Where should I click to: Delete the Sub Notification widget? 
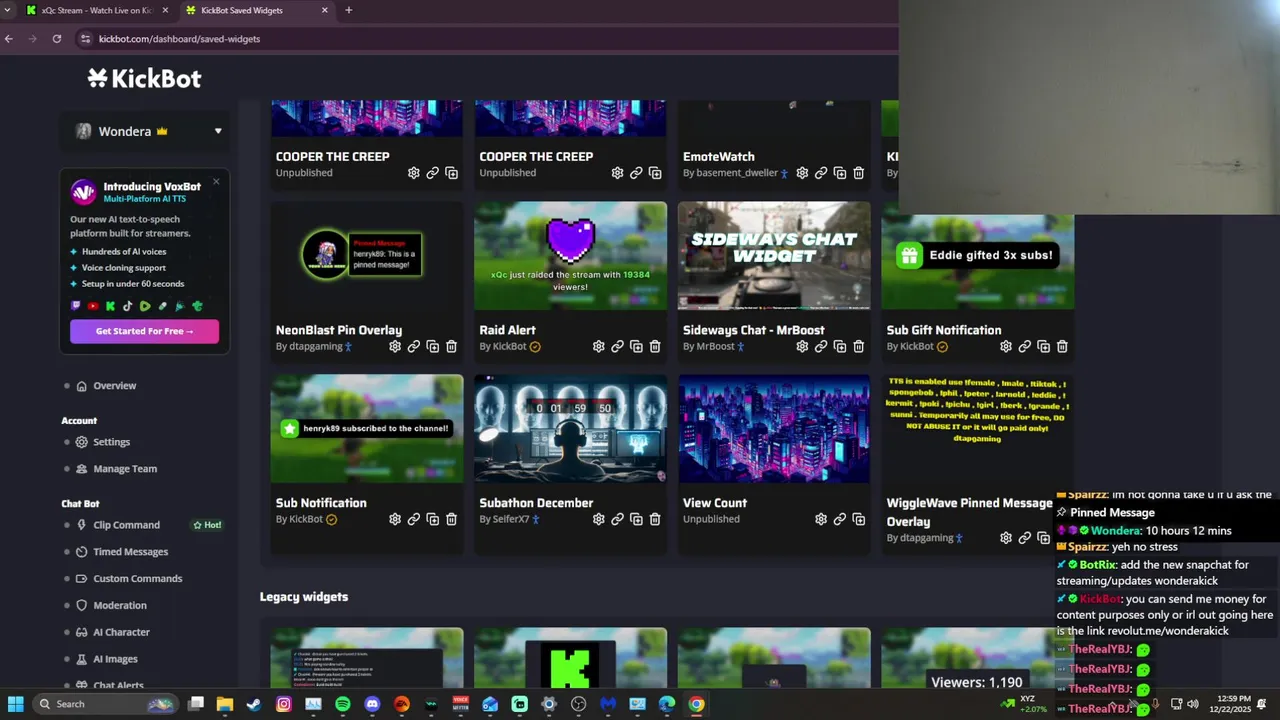451,519
